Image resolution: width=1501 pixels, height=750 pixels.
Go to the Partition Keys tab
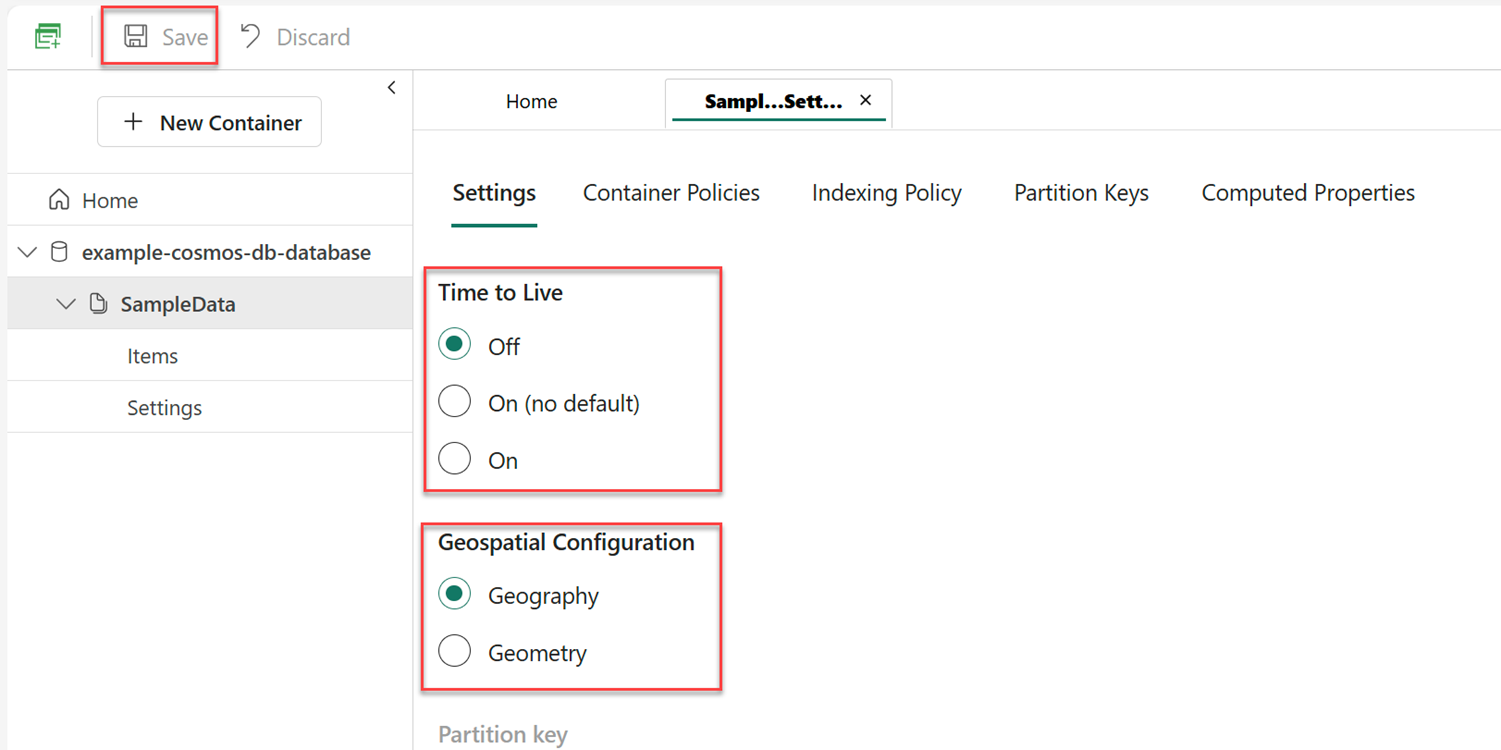pyautogui.click(x=1081, y=193)
